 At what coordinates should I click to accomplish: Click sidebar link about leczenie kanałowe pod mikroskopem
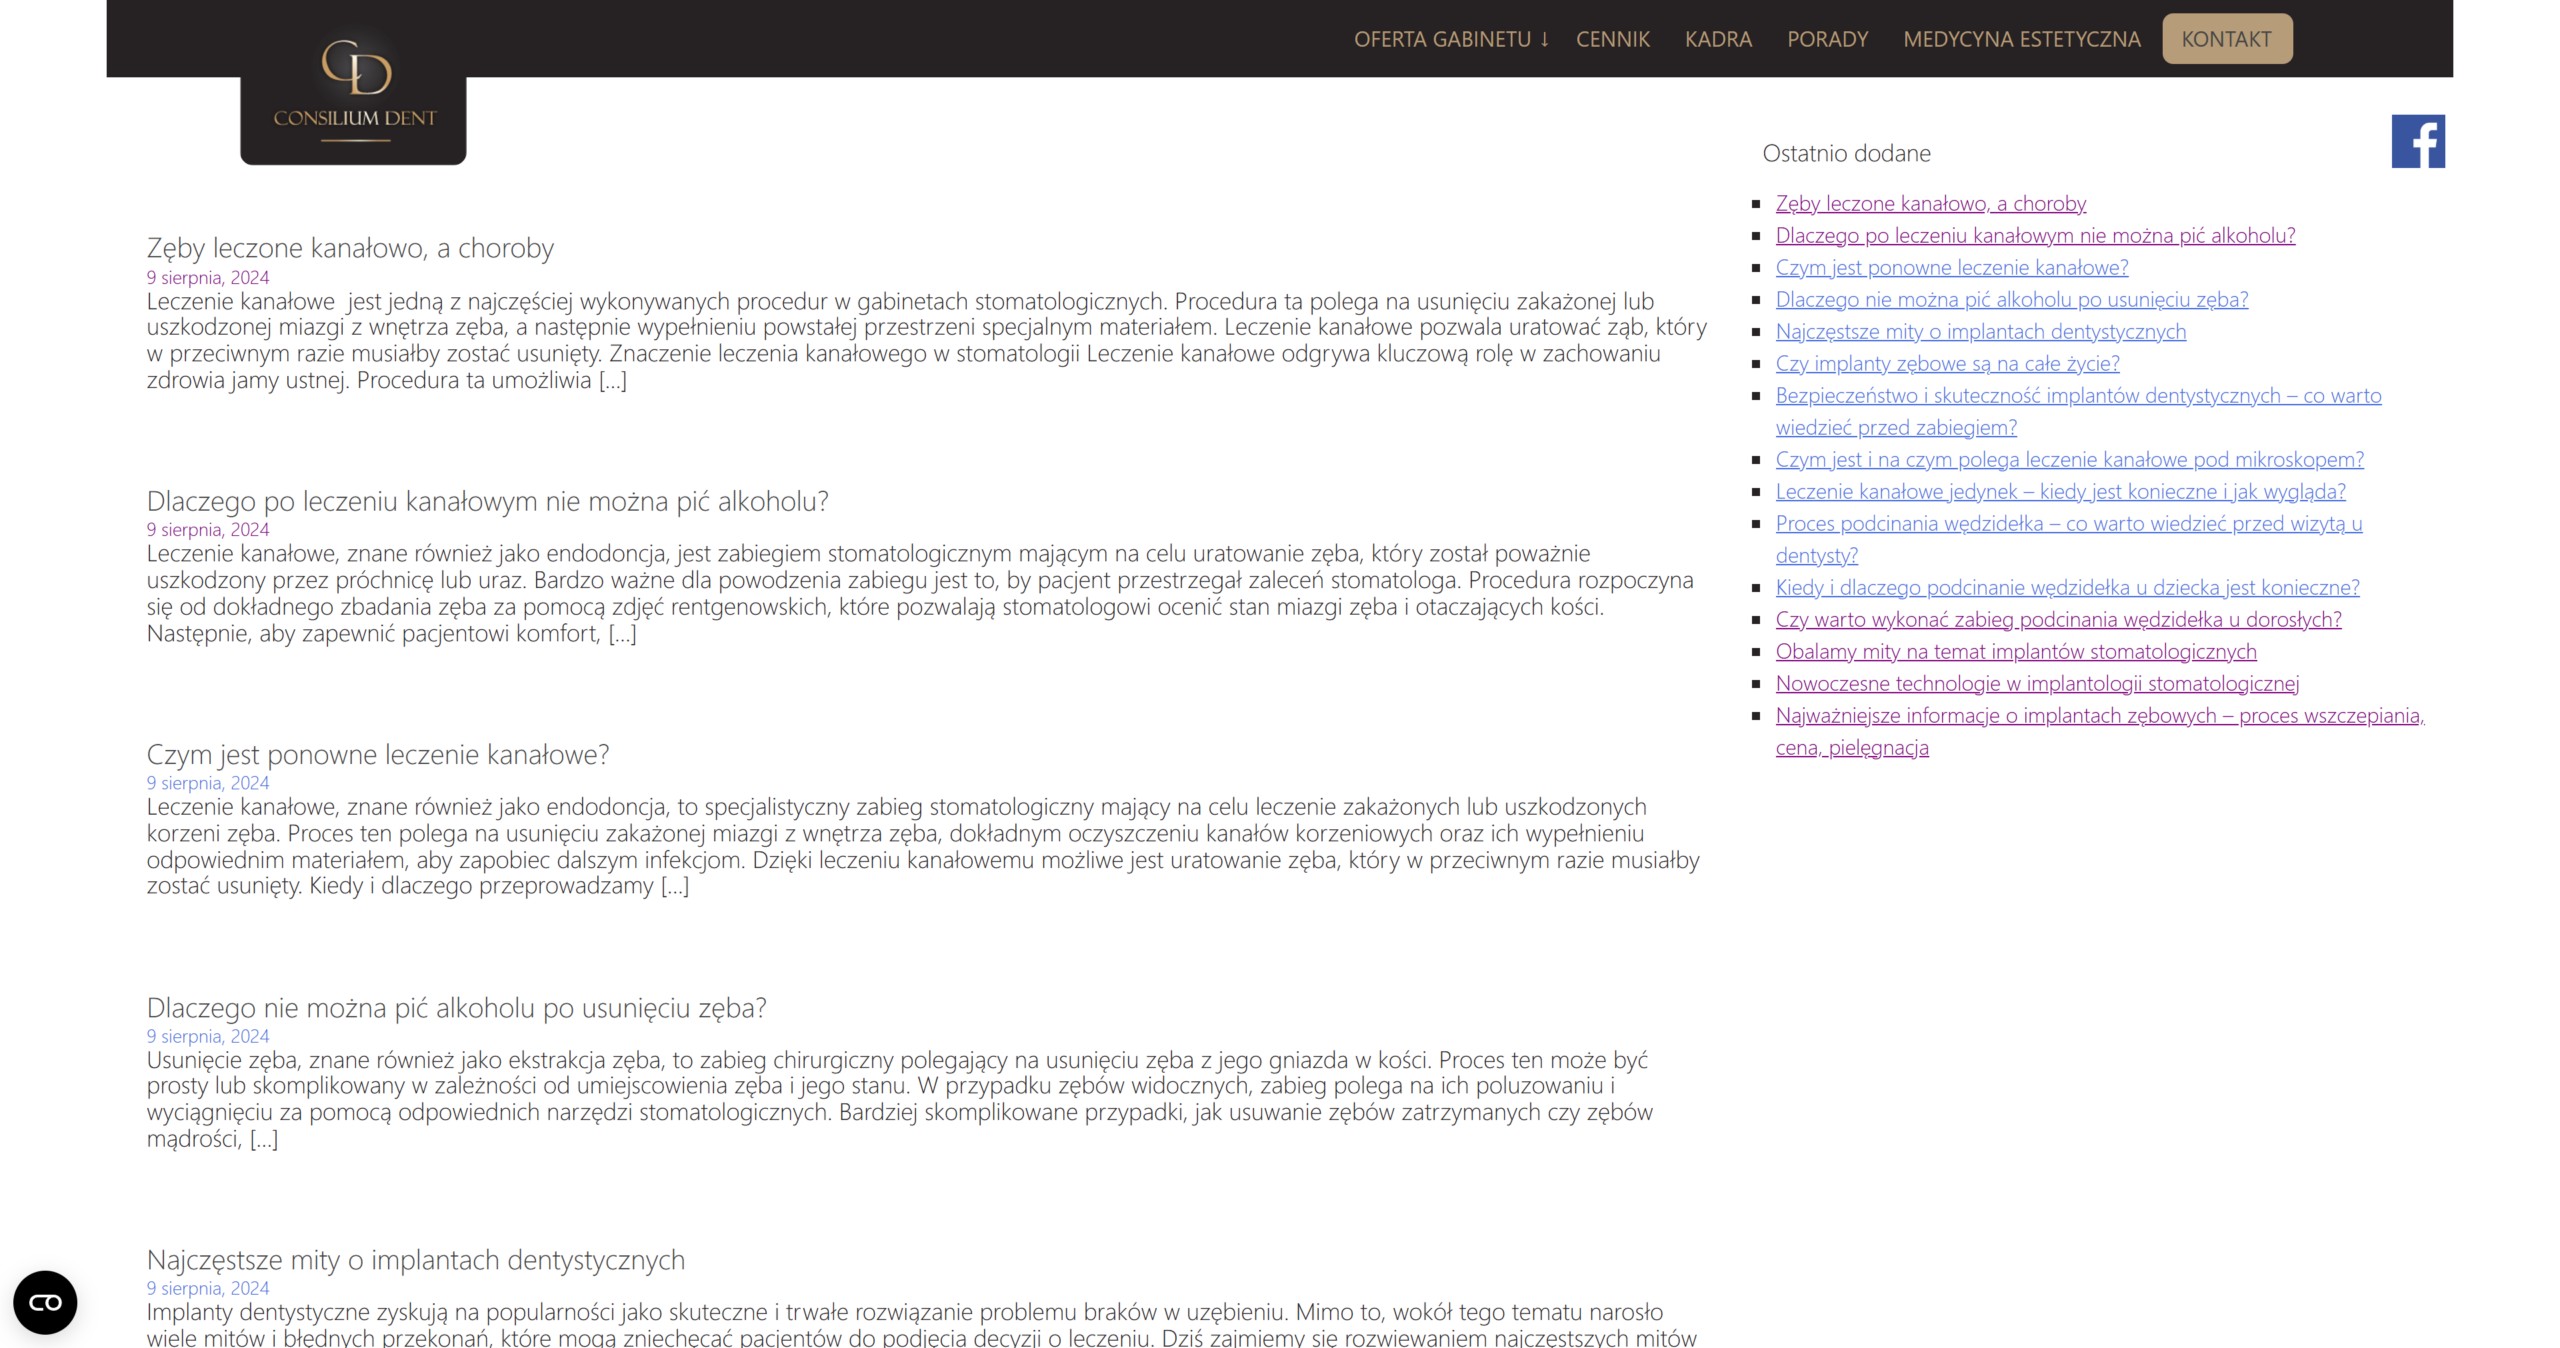tap(2069, 460)
